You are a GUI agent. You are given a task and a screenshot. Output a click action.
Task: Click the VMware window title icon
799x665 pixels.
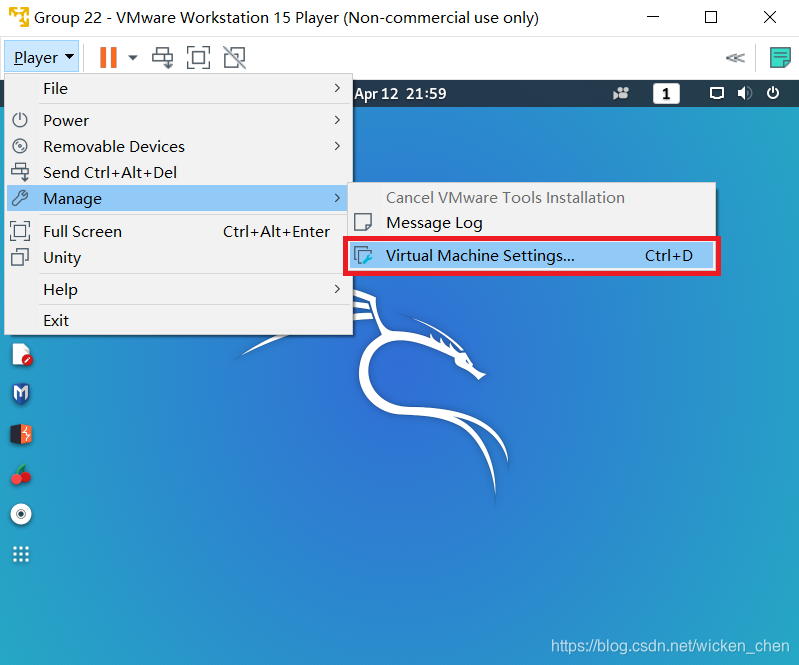point(19,17)
